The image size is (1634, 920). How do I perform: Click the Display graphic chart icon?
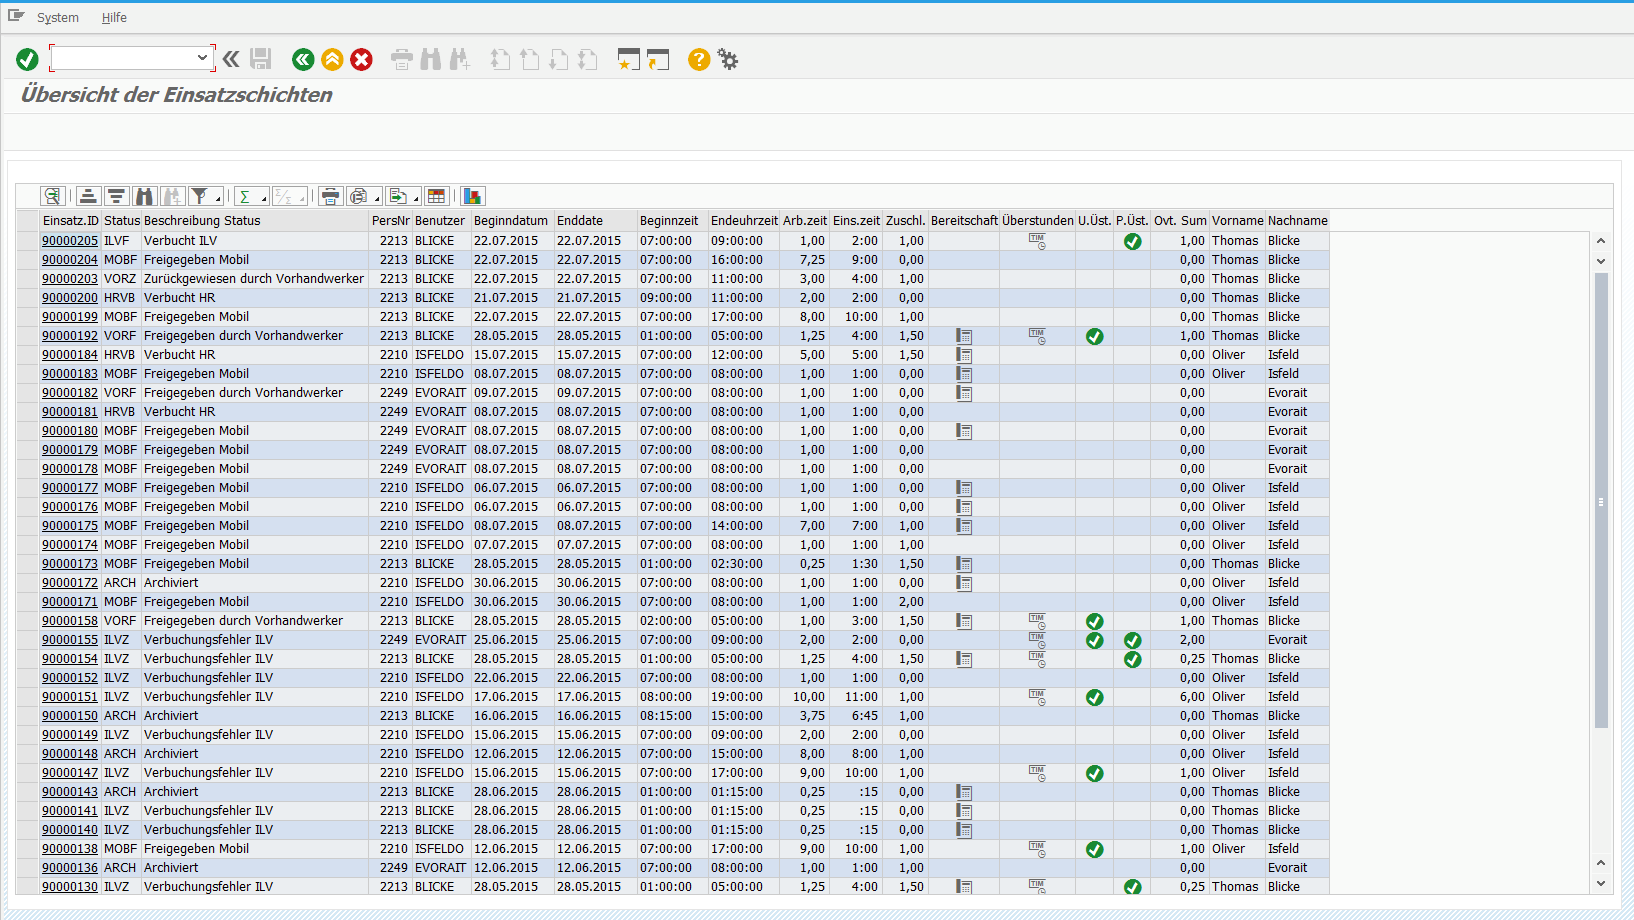point(472,196)
